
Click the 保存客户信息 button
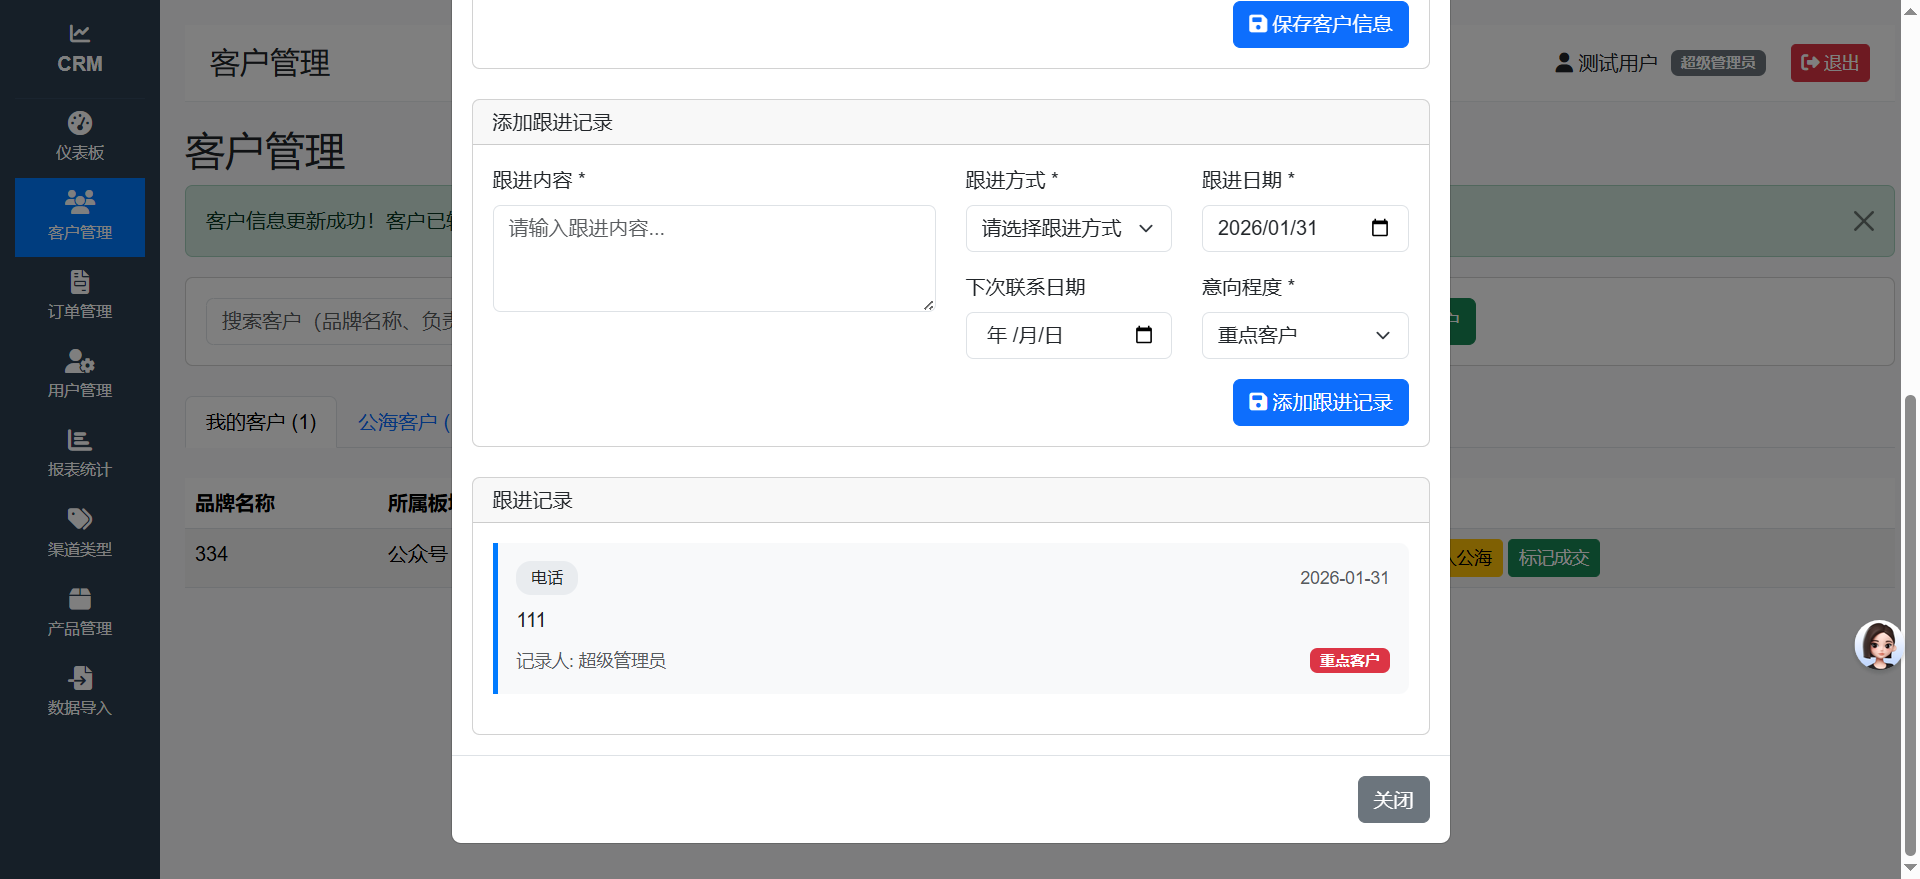click(1320, 24)
